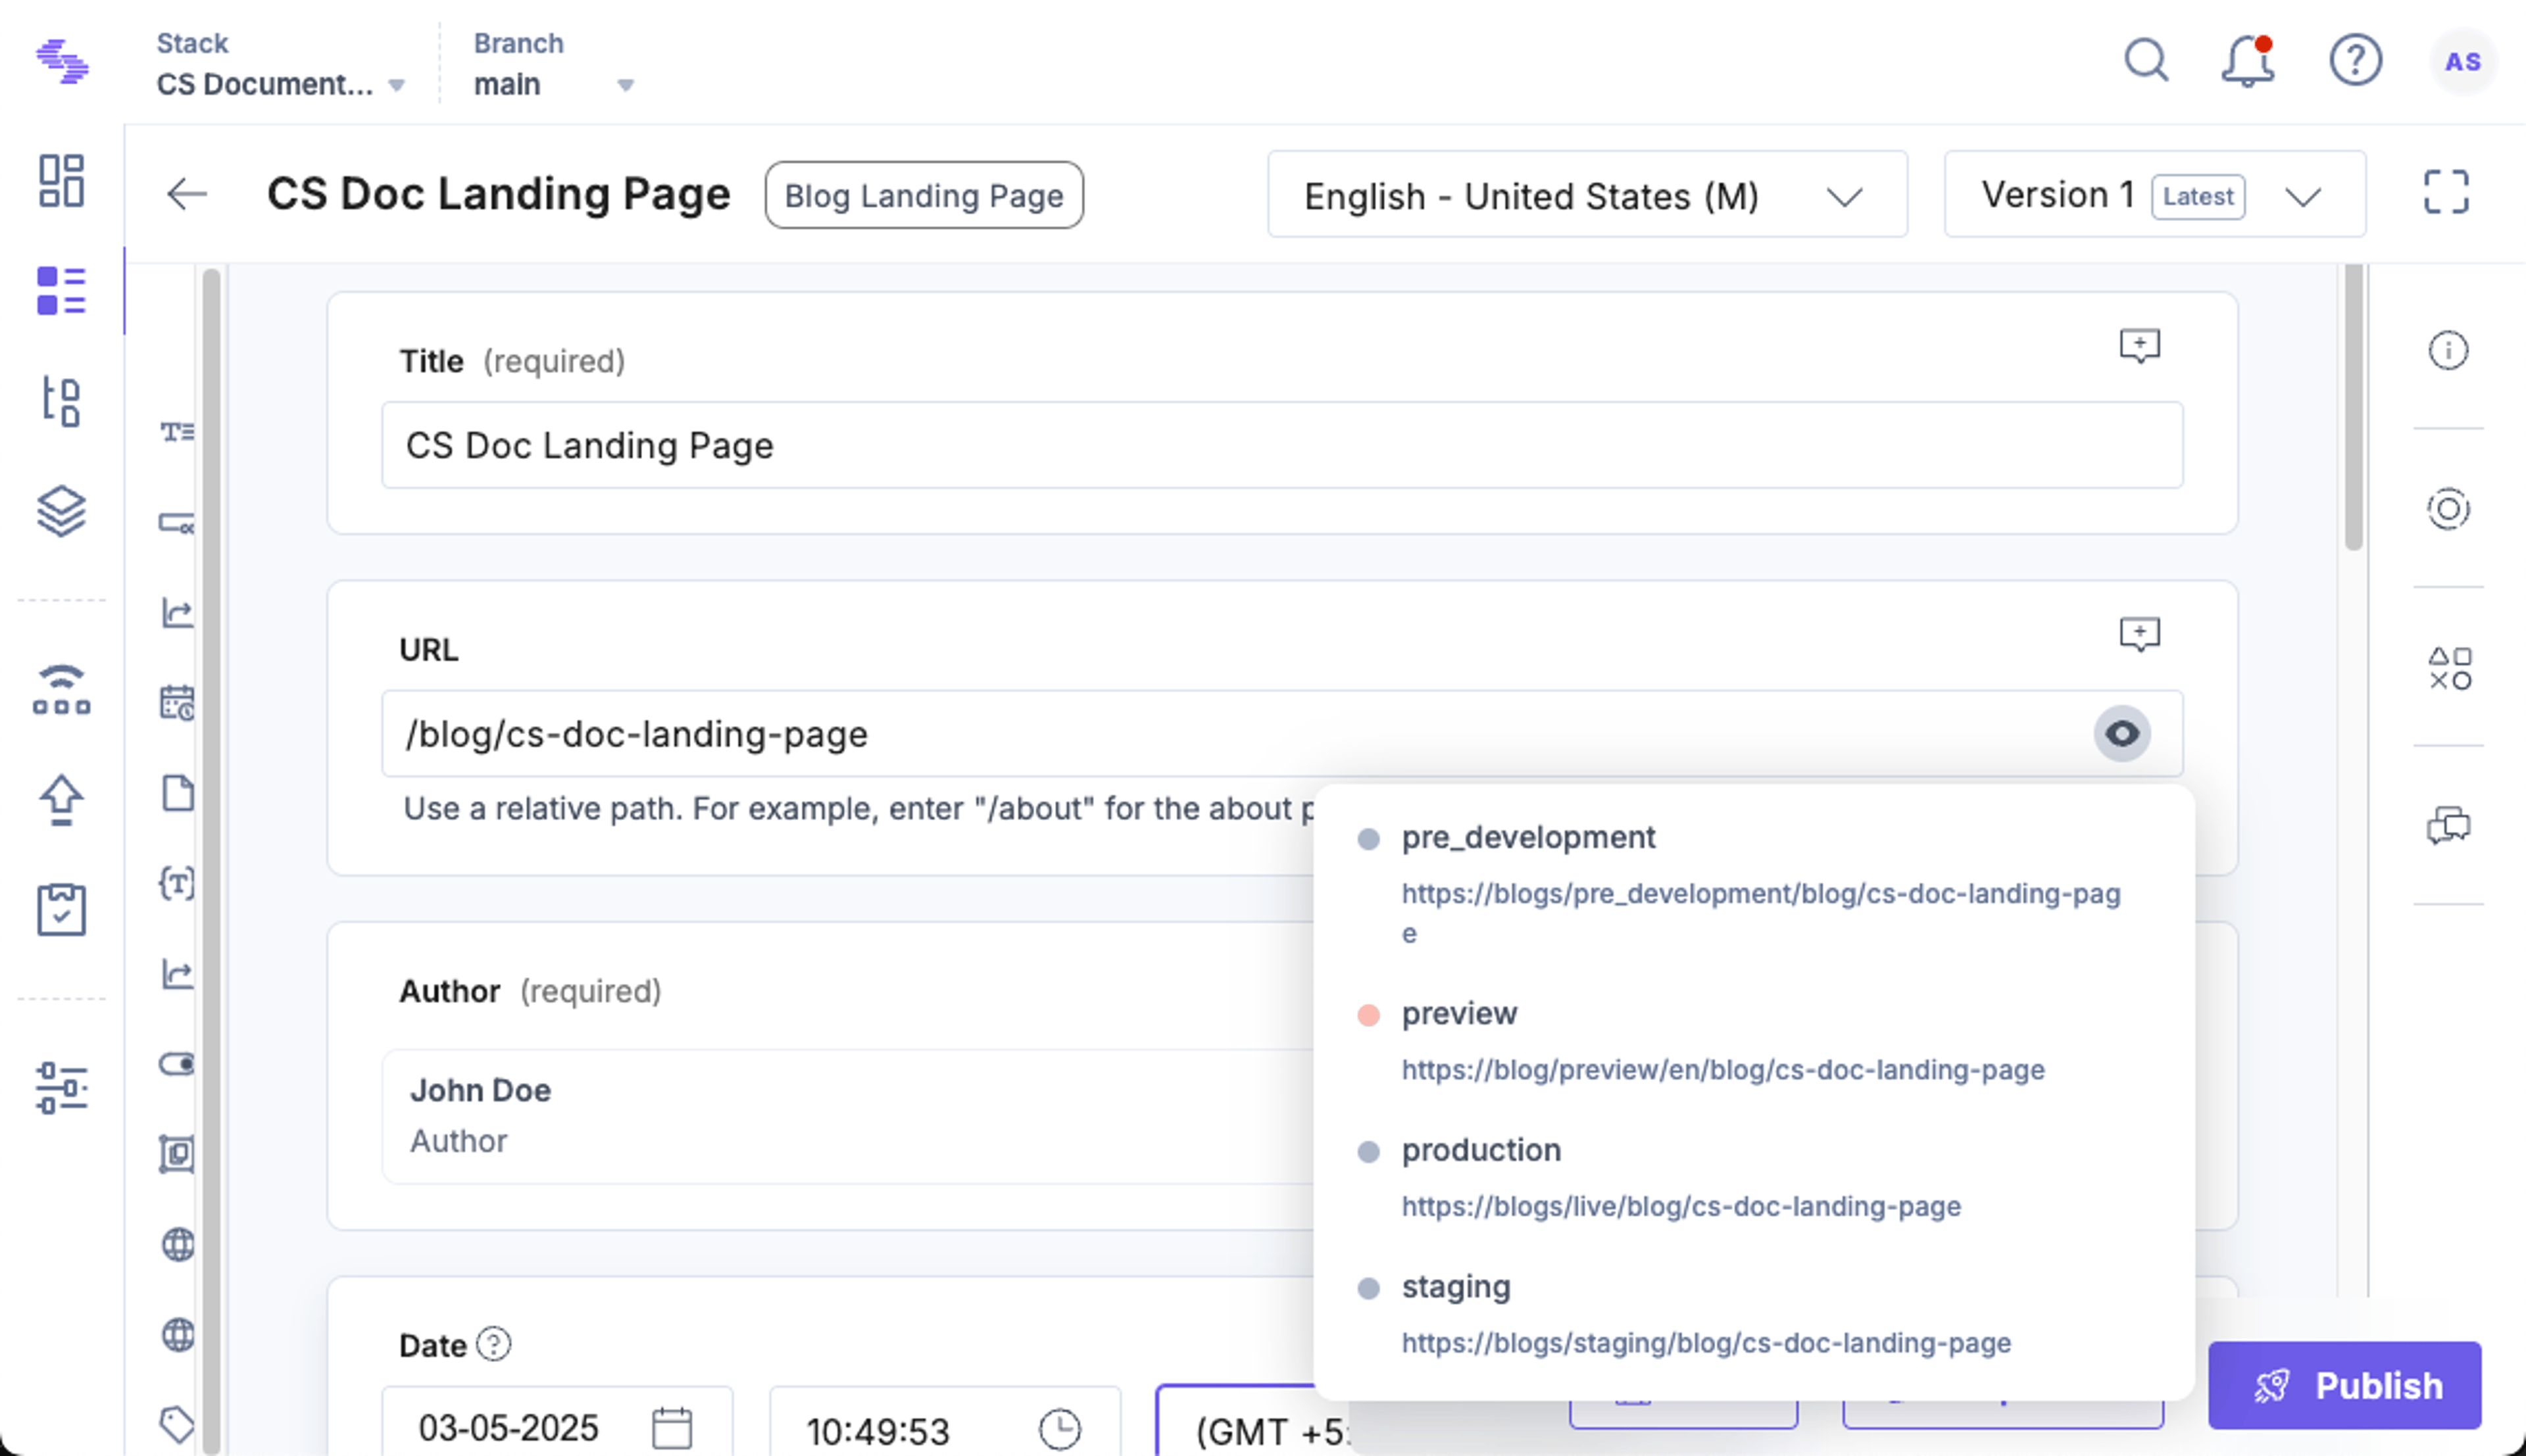Open entry information panel icon
Screen dimensions: 2526x1456
pos(2449,351)
